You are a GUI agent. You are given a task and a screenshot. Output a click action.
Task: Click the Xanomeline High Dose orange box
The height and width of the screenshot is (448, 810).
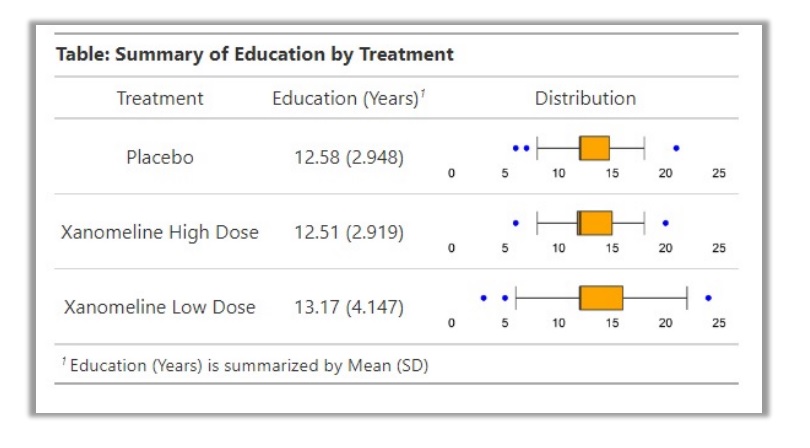point(595,223)
